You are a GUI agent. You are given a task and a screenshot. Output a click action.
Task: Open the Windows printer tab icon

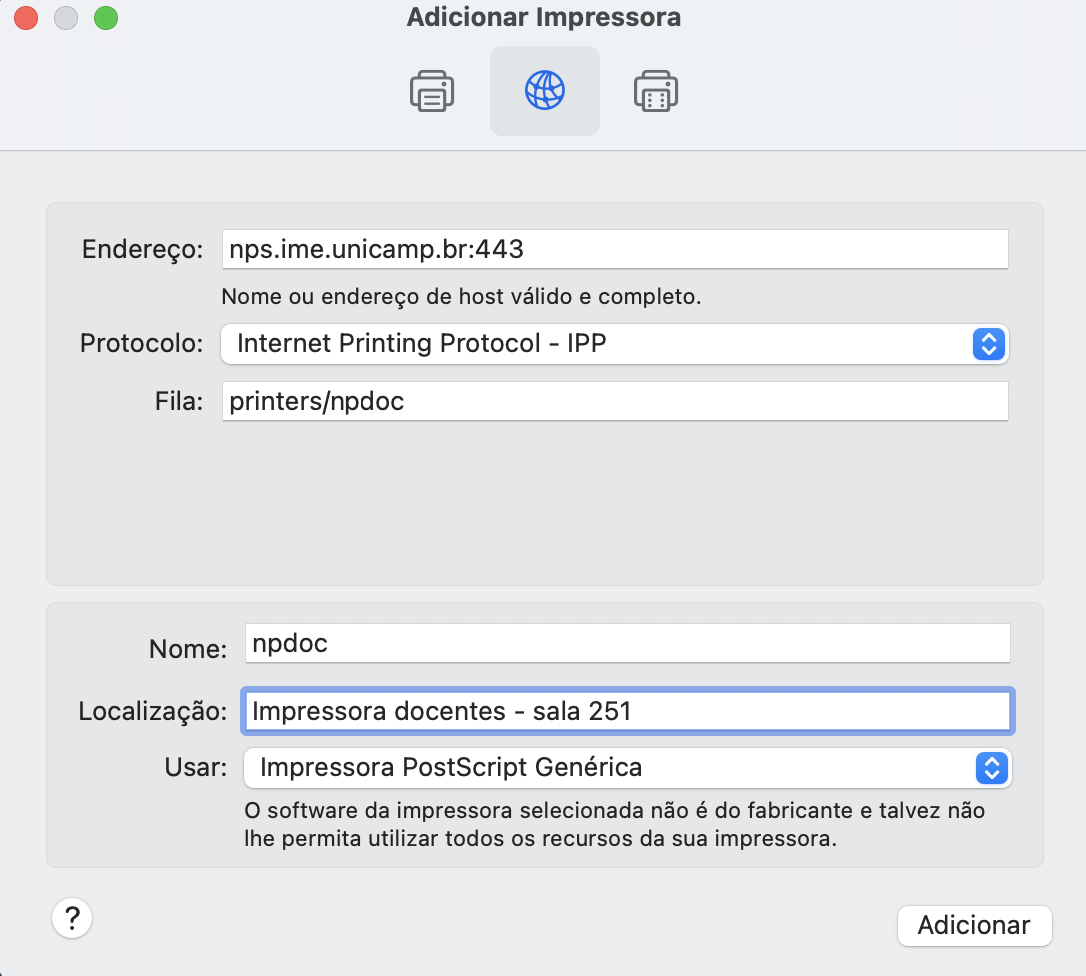656,91
